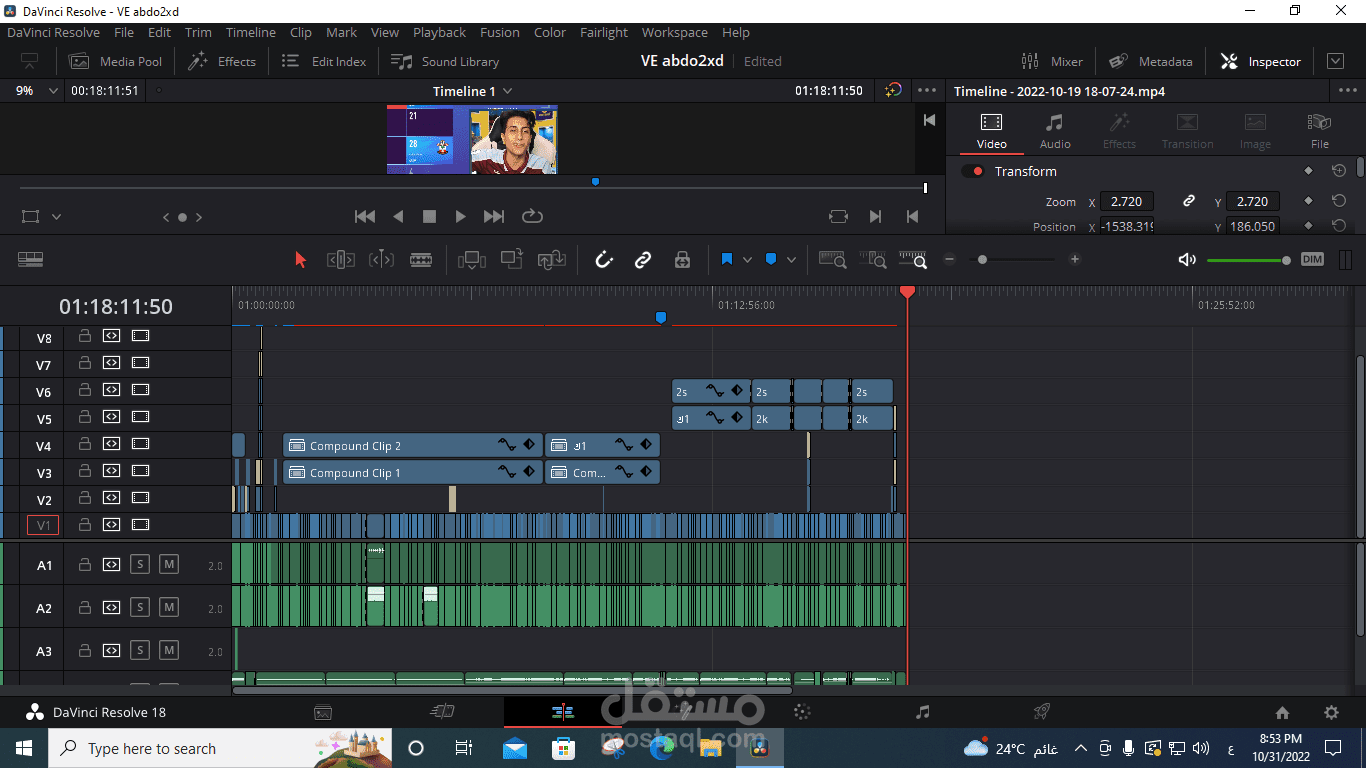Screen dimensions: 1366x768
Task: Open the Sound Library panel
Action: point(445,61)
